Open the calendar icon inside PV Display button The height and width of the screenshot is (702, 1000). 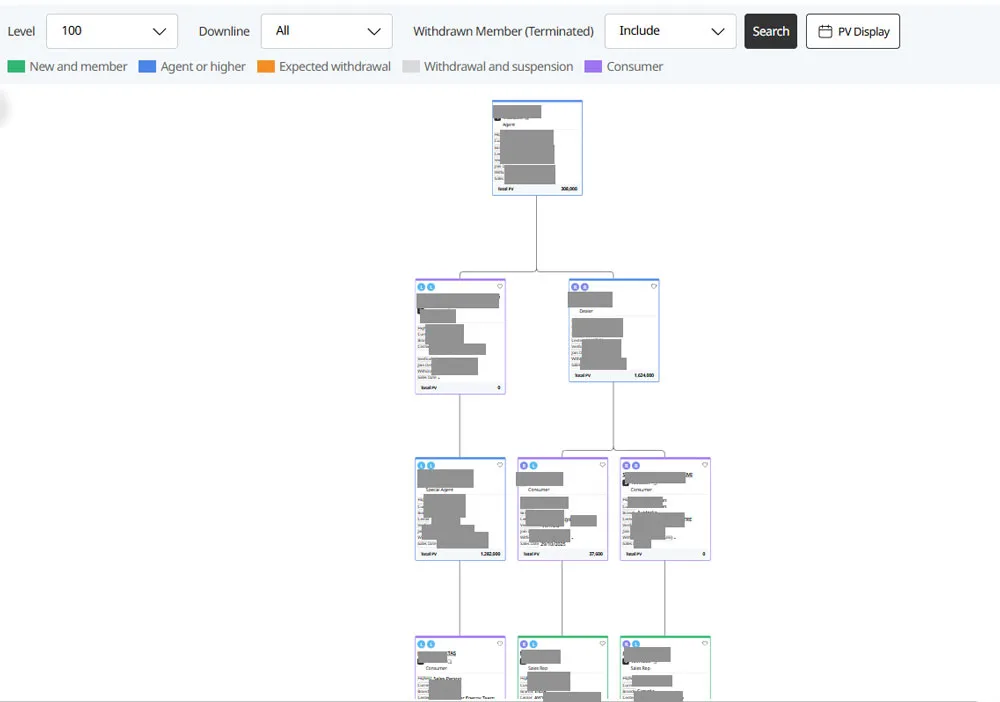pyautogui.click(x=825, y=31)
